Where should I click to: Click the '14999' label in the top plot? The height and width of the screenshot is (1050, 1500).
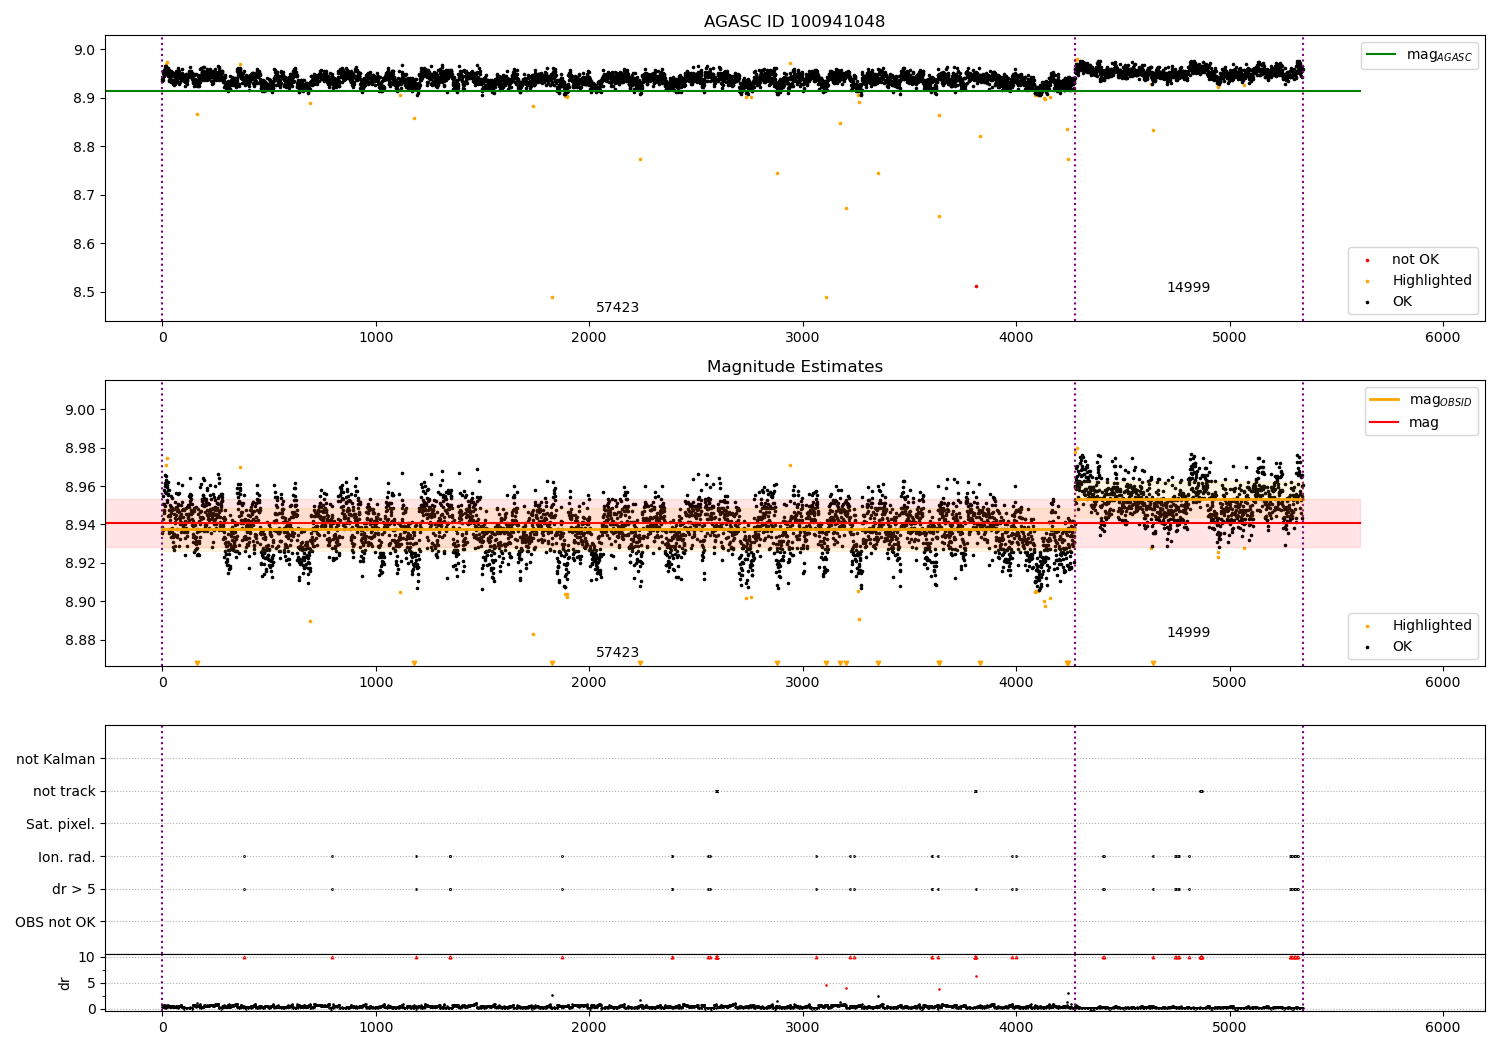[1188, 288]
